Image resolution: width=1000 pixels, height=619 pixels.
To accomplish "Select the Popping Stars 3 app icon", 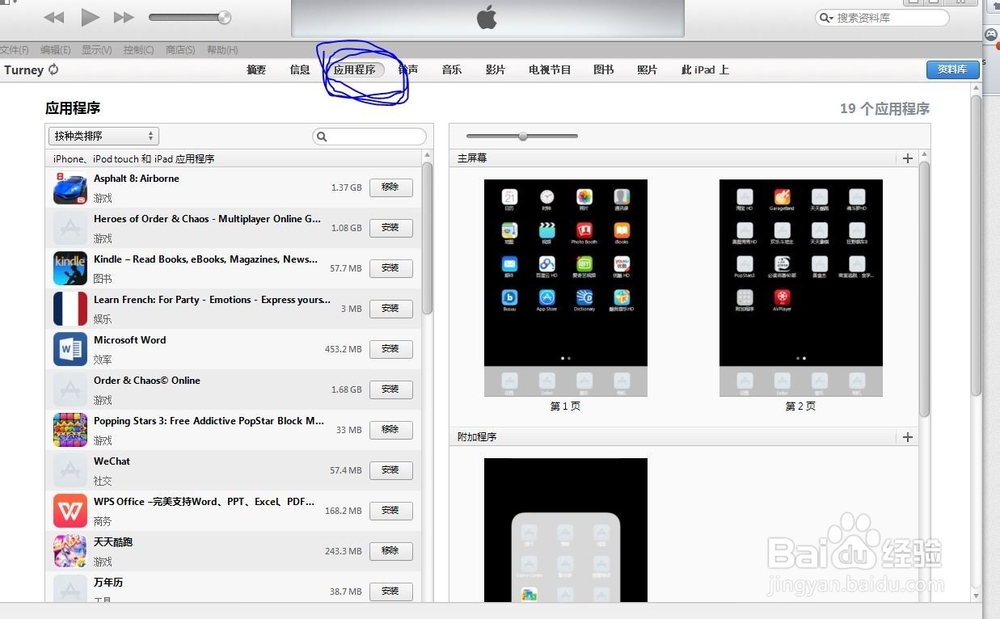I will click(69, 429).
